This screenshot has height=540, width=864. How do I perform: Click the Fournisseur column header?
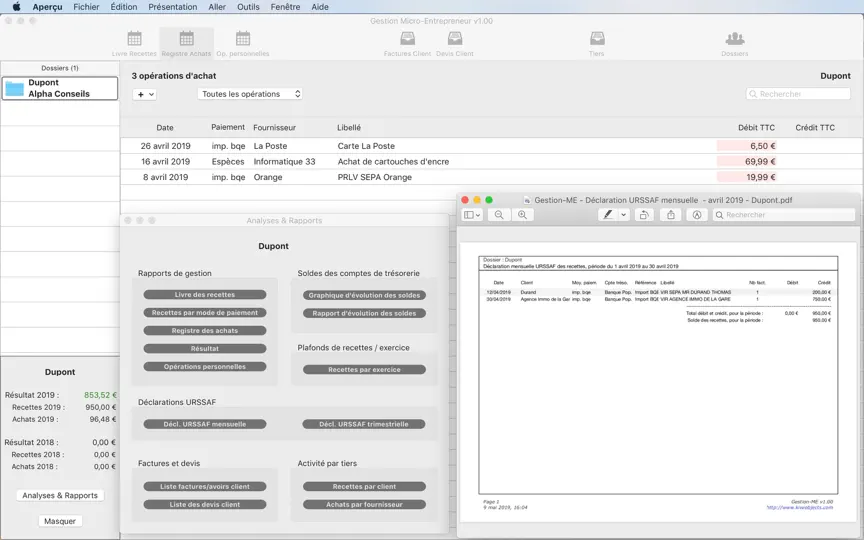coord(274,127)
